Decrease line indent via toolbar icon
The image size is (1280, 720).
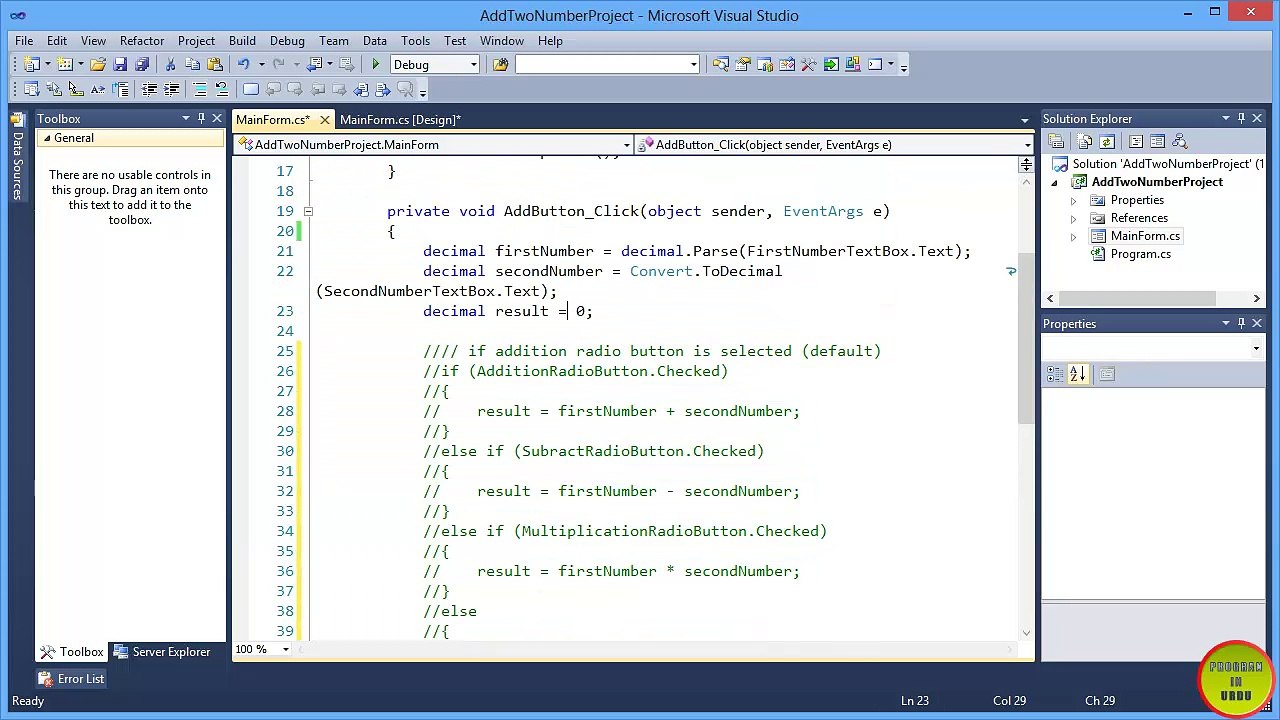(149, 89)
